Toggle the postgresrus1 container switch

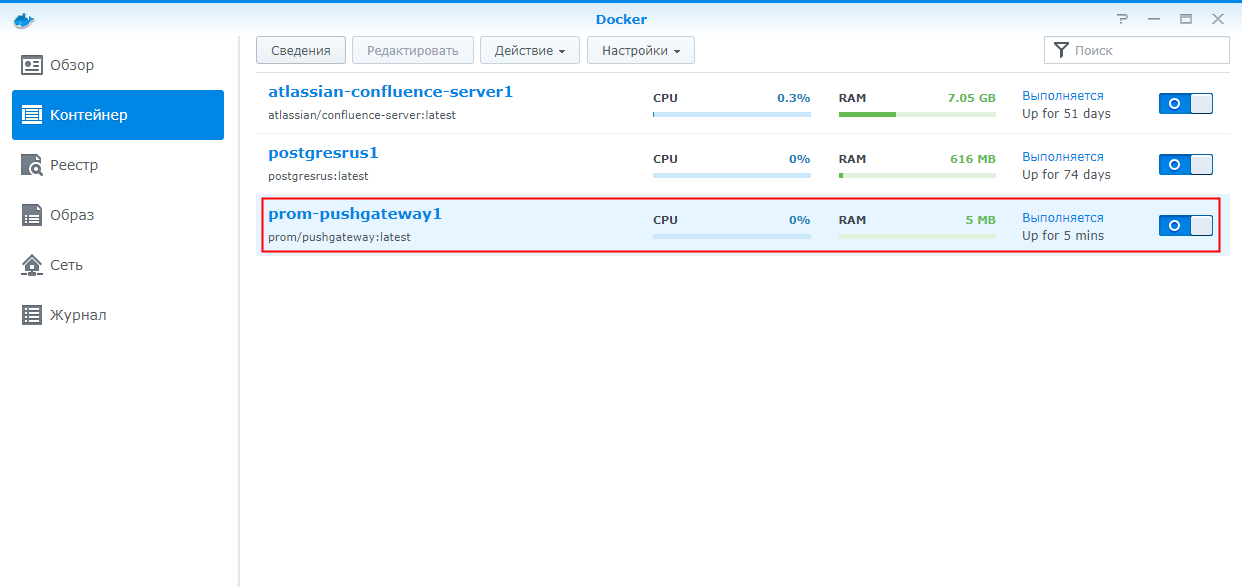tap(1185, 165)
